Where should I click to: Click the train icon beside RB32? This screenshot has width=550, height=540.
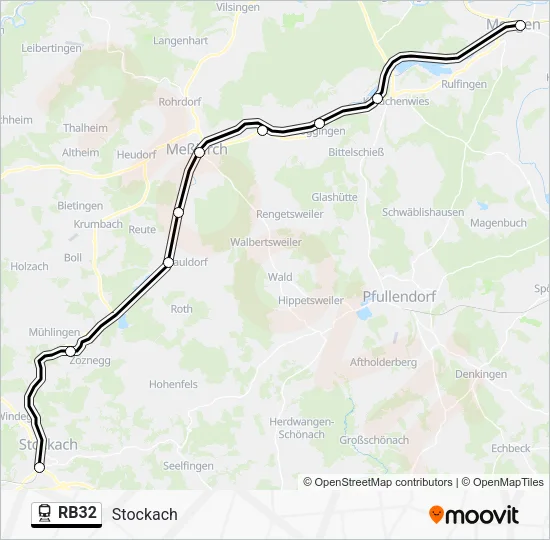click(x=45, y=513)
